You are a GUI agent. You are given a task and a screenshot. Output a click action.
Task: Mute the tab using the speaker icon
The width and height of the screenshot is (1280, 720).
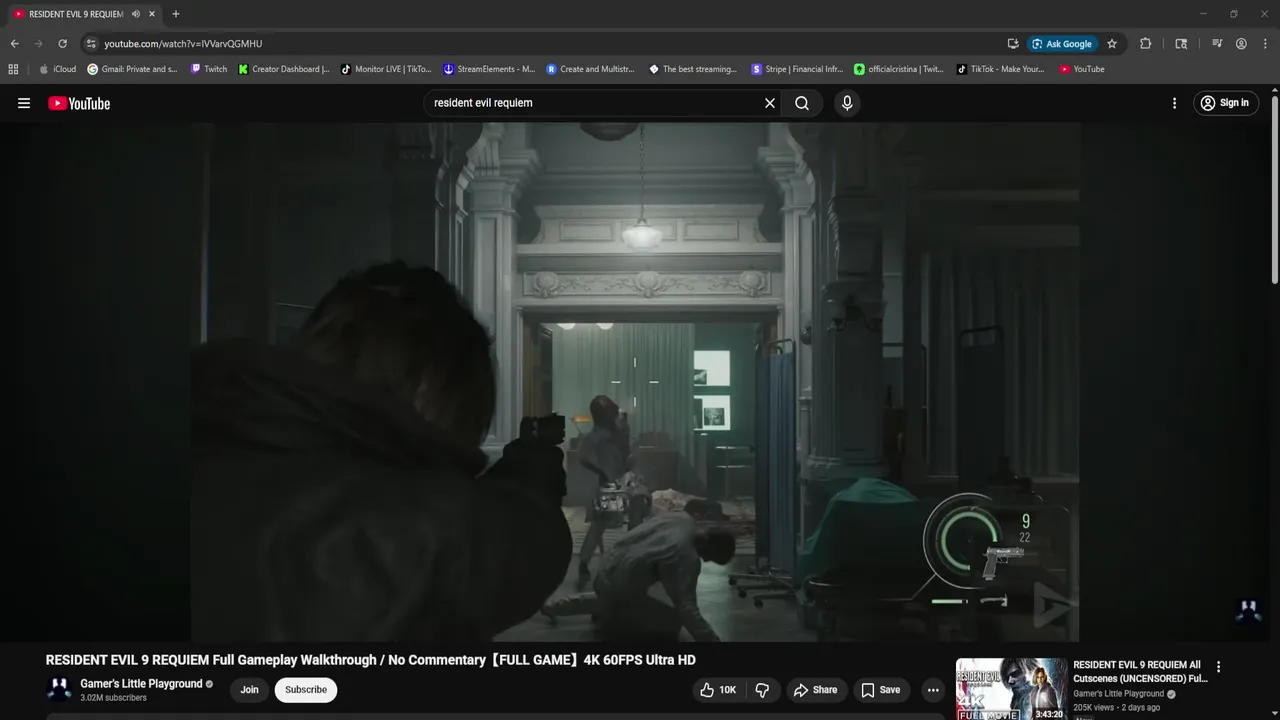(x=136, y=14)
